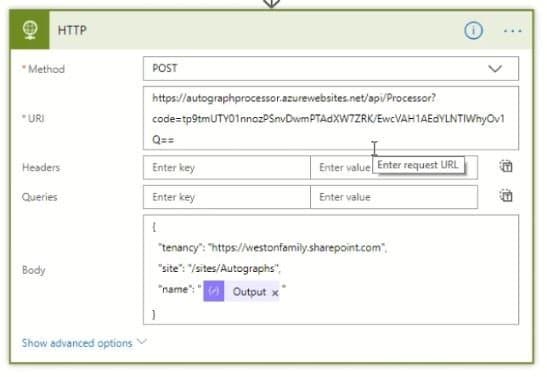This screenshot has height=377, width=547.
Task: Remove the Output token from Body
Action: 275,293
